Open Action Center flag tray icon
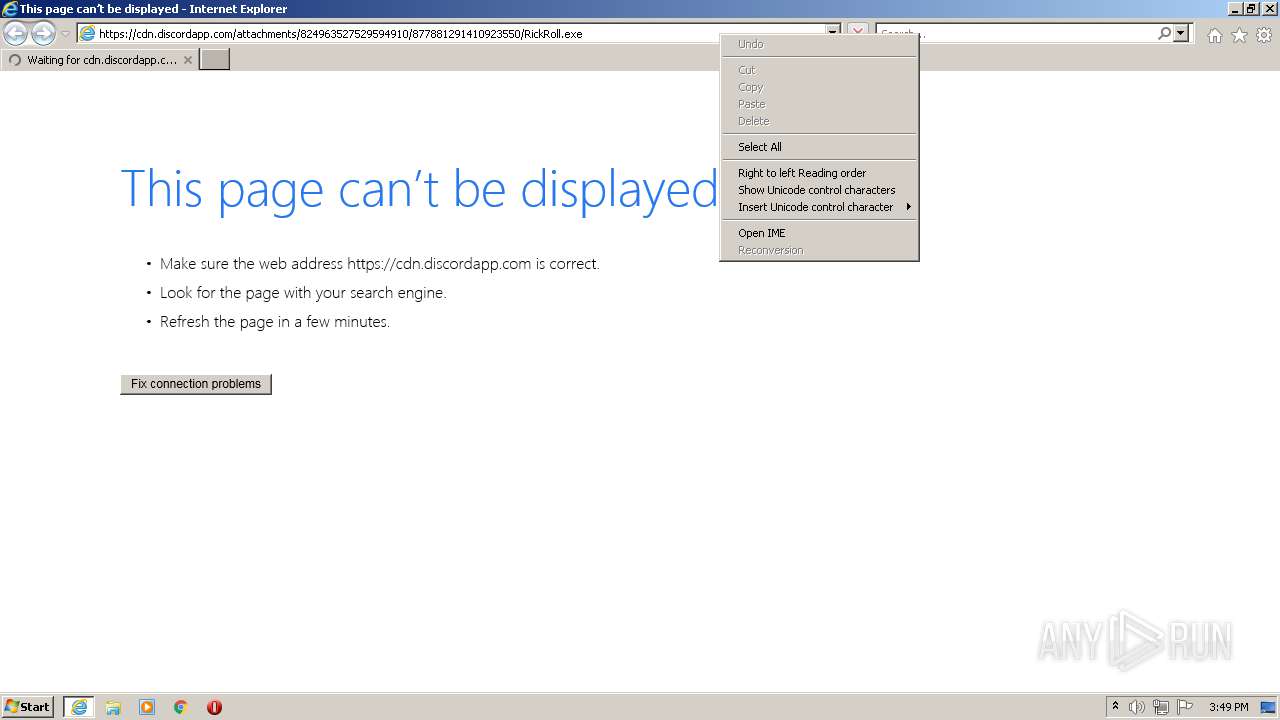The image size is (1280, 720). (1185, 707)
